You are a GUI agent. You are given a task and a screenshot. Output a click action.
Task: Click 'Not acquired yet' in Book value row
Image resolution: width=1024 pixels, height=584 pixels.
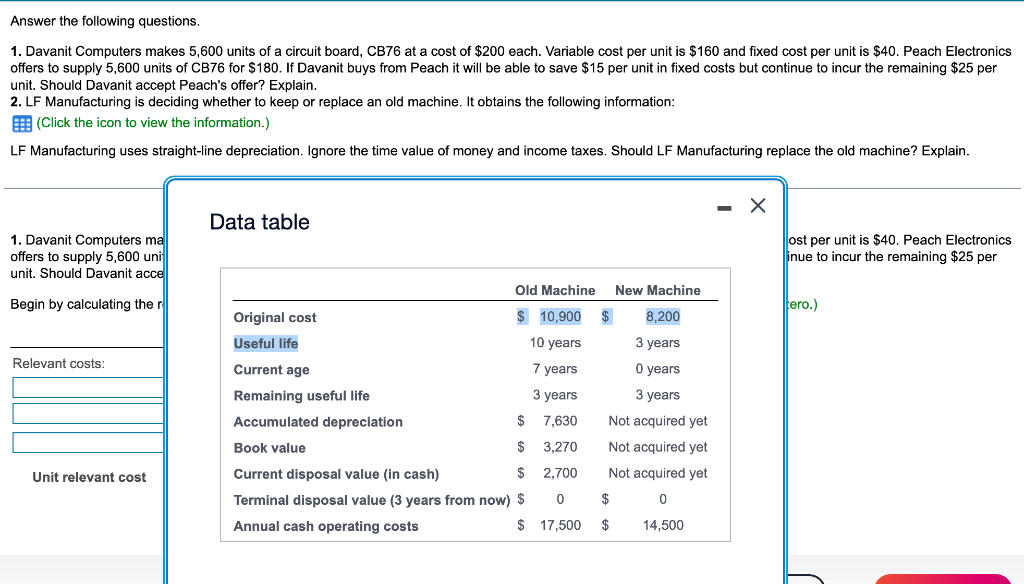click(x=658, y=447)
